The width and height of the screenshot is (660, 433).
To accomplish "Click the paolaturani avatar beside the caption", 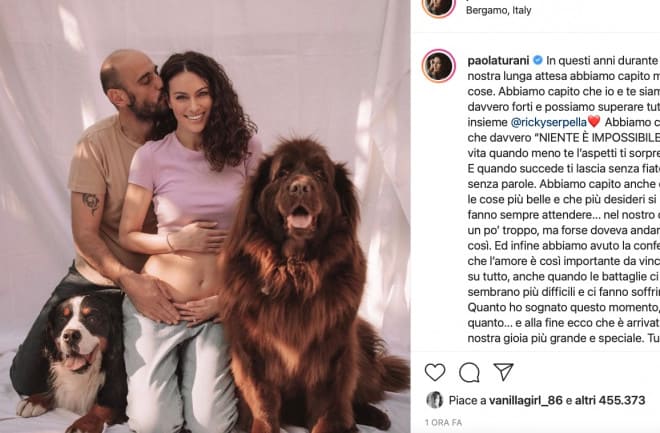I will pos(439,66).
